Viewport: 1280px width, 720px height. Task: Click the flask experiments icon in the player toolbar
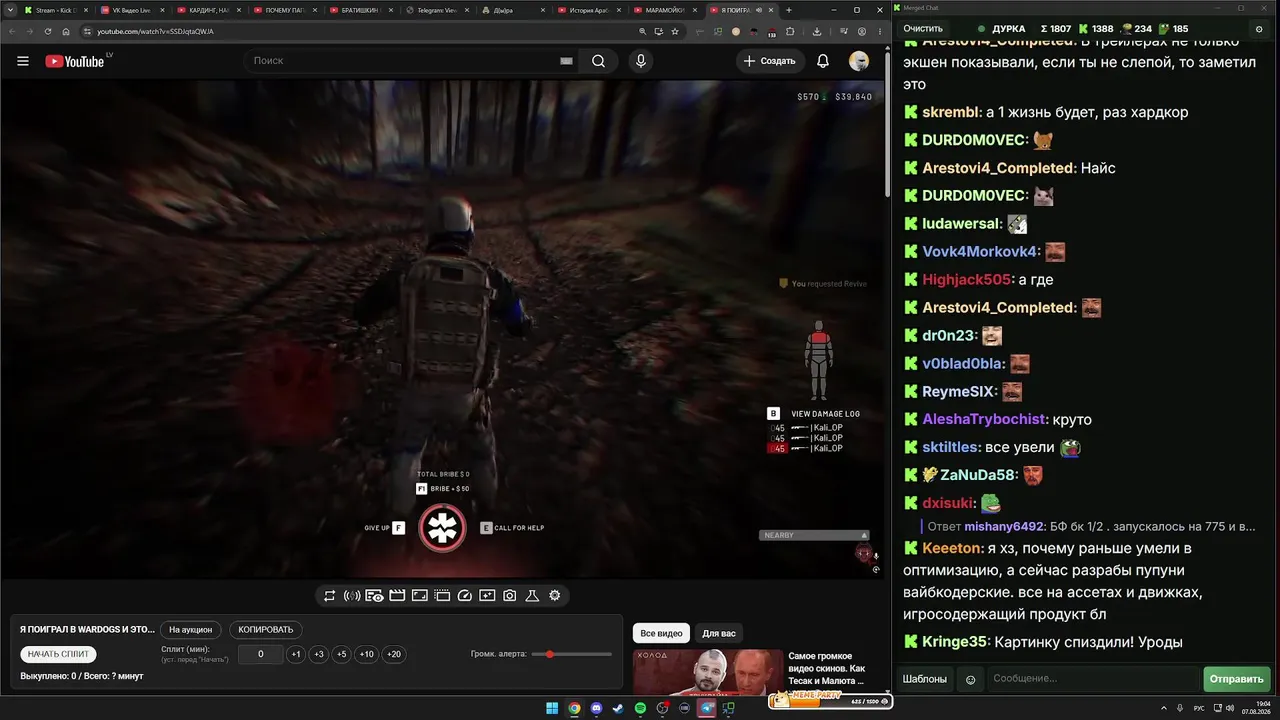(532, 596)
